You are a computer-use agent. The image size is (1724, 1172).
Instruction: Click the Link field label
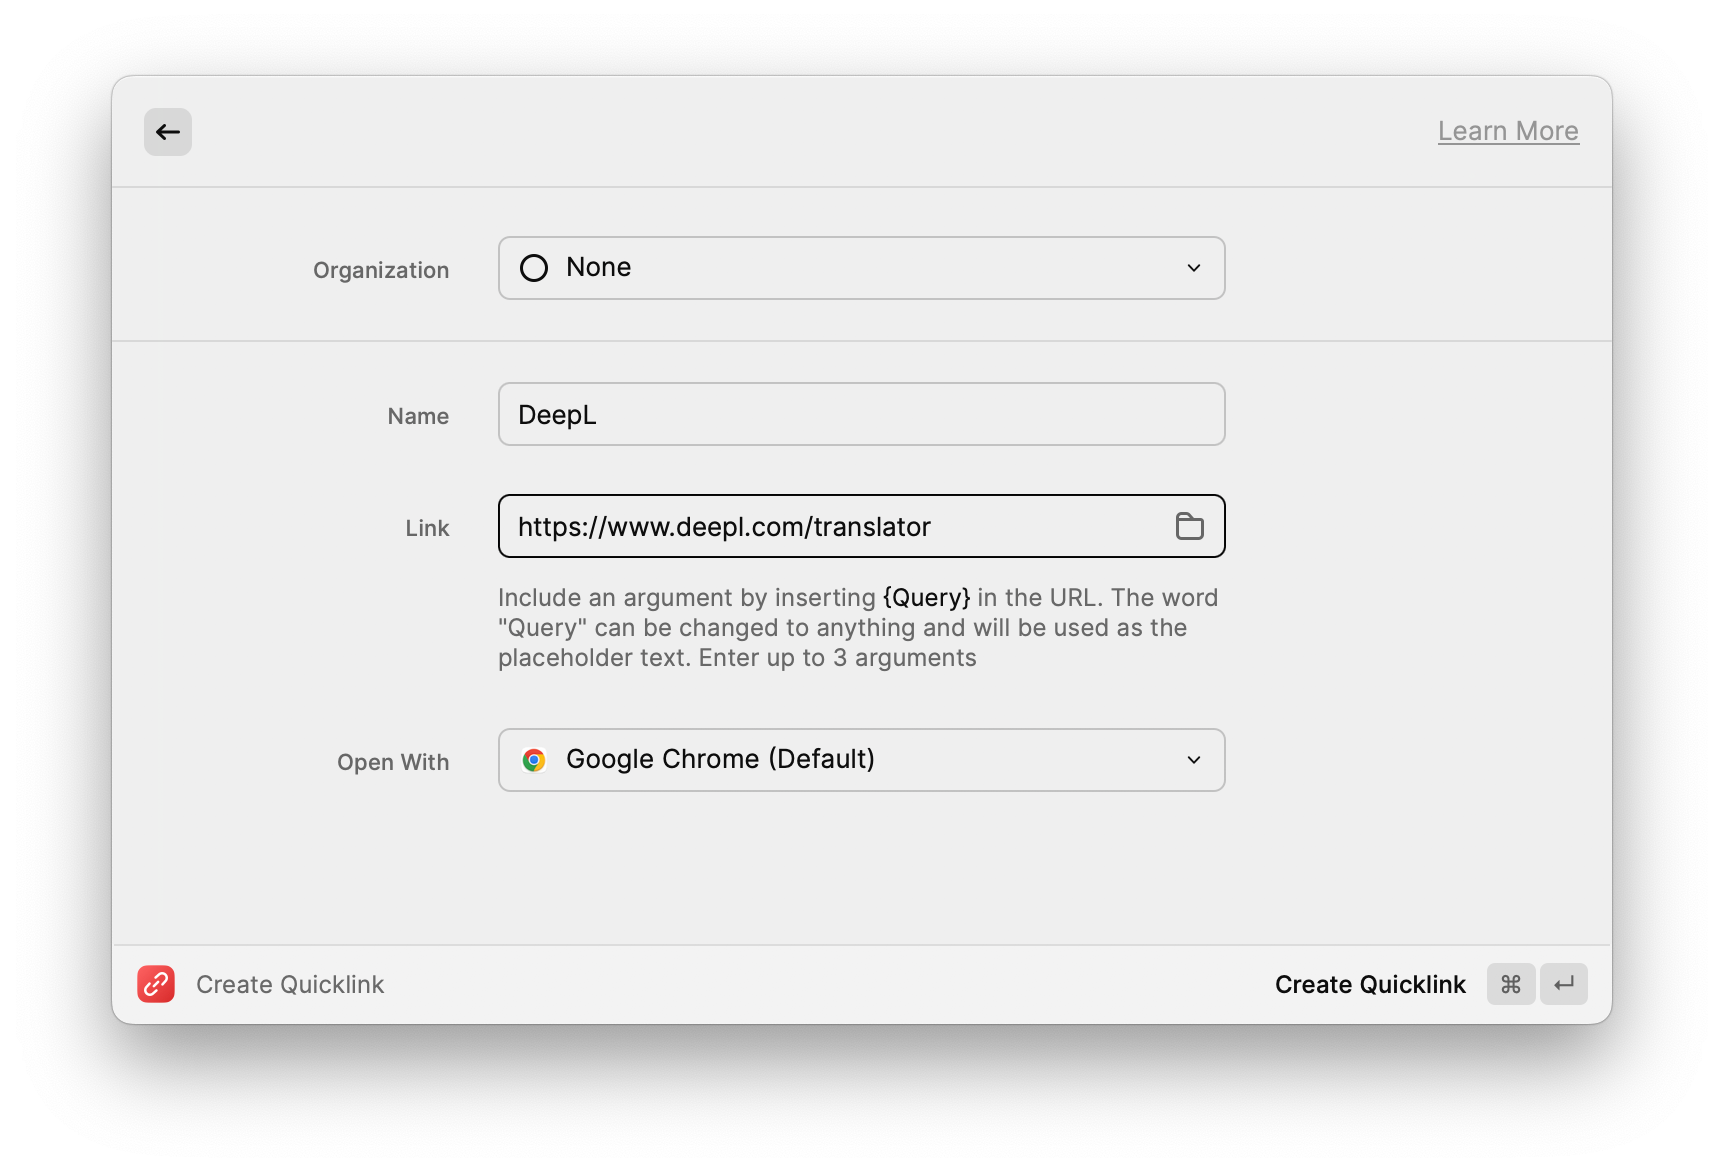(427, 528)
